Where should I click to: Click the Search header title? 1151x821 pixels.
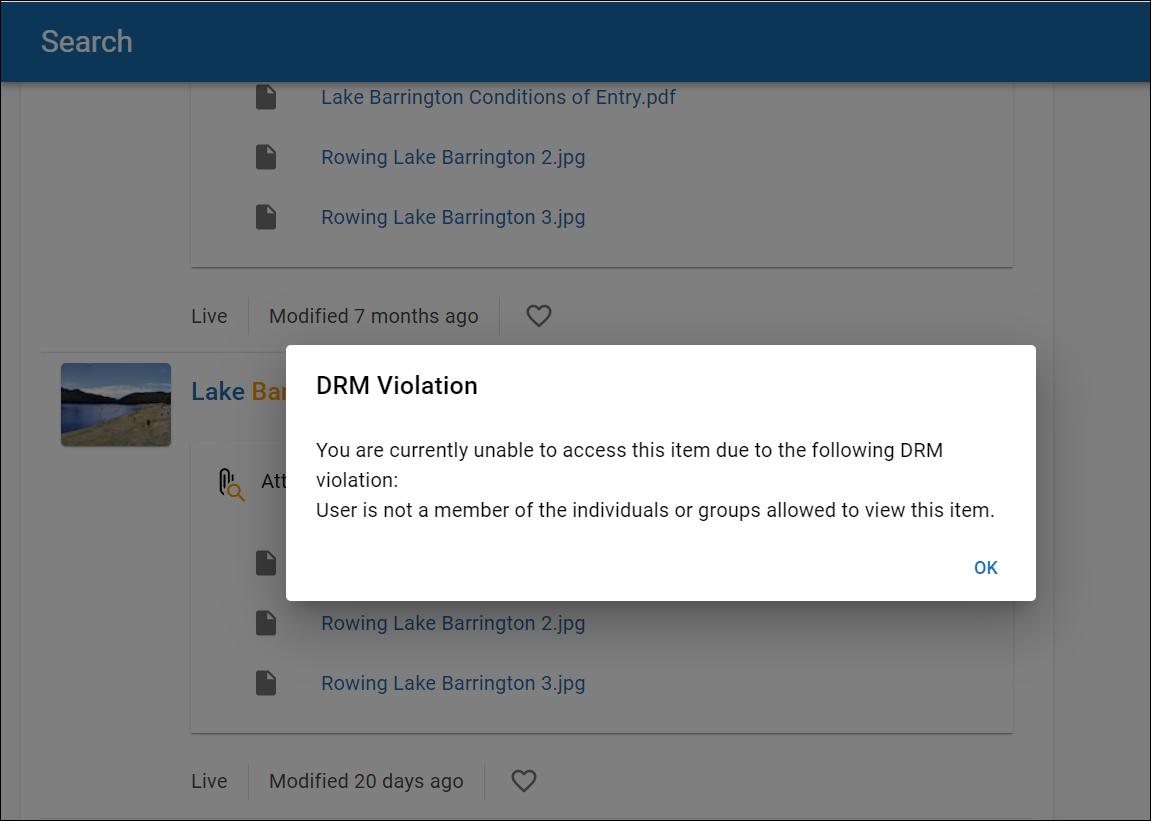87,42
